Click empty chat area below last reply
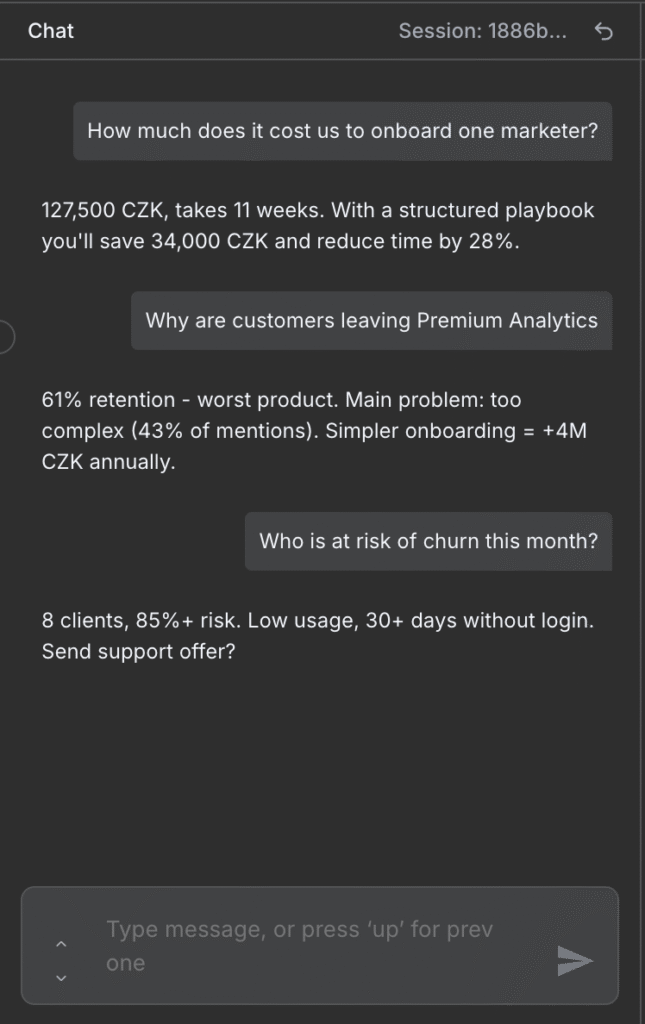This screenshot has width=645, height=1024. pos(322,770)
